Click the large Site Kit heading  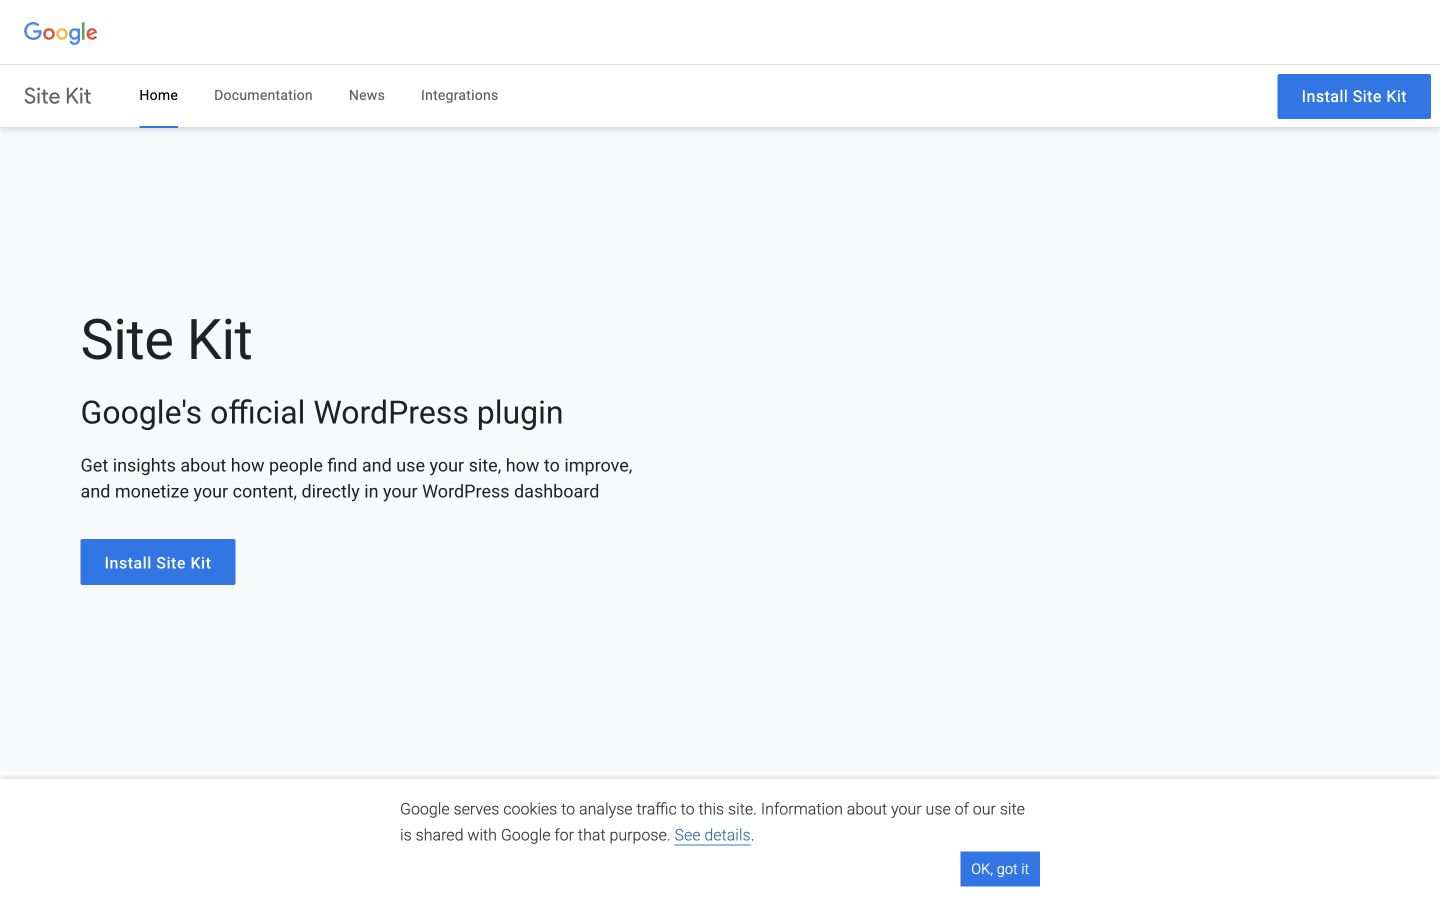click(166, 340)
